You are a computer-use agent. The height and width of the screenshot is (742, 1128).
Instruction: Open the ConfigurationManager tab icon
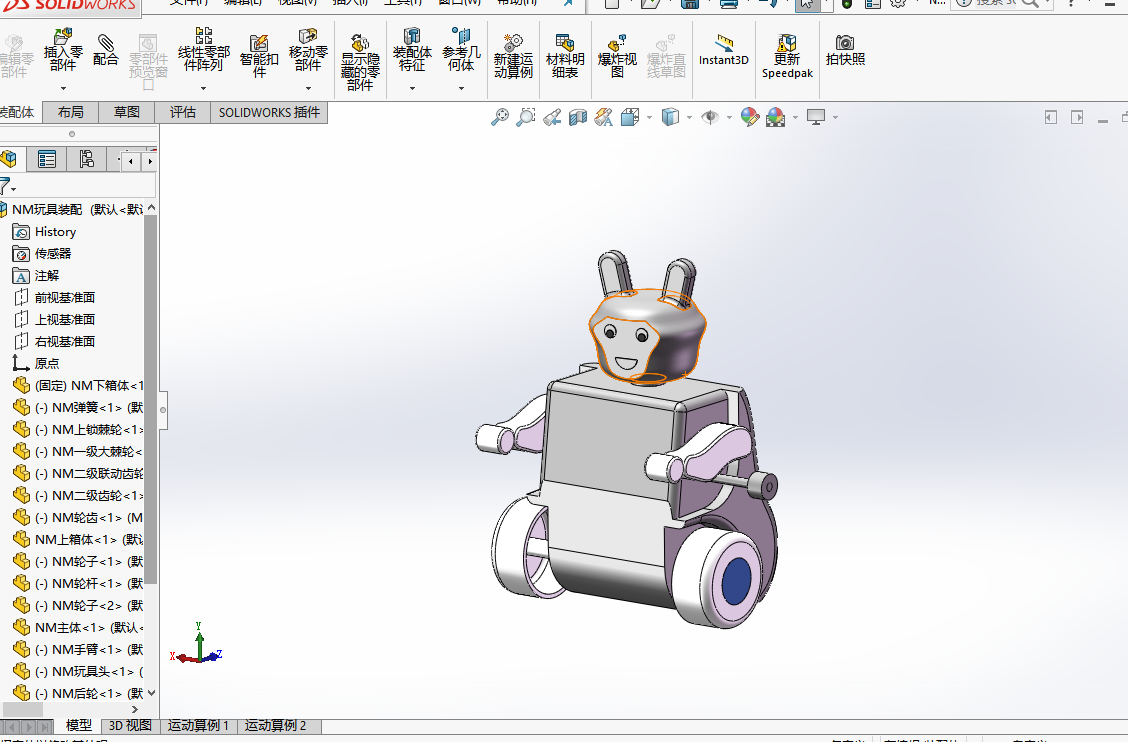86,159
